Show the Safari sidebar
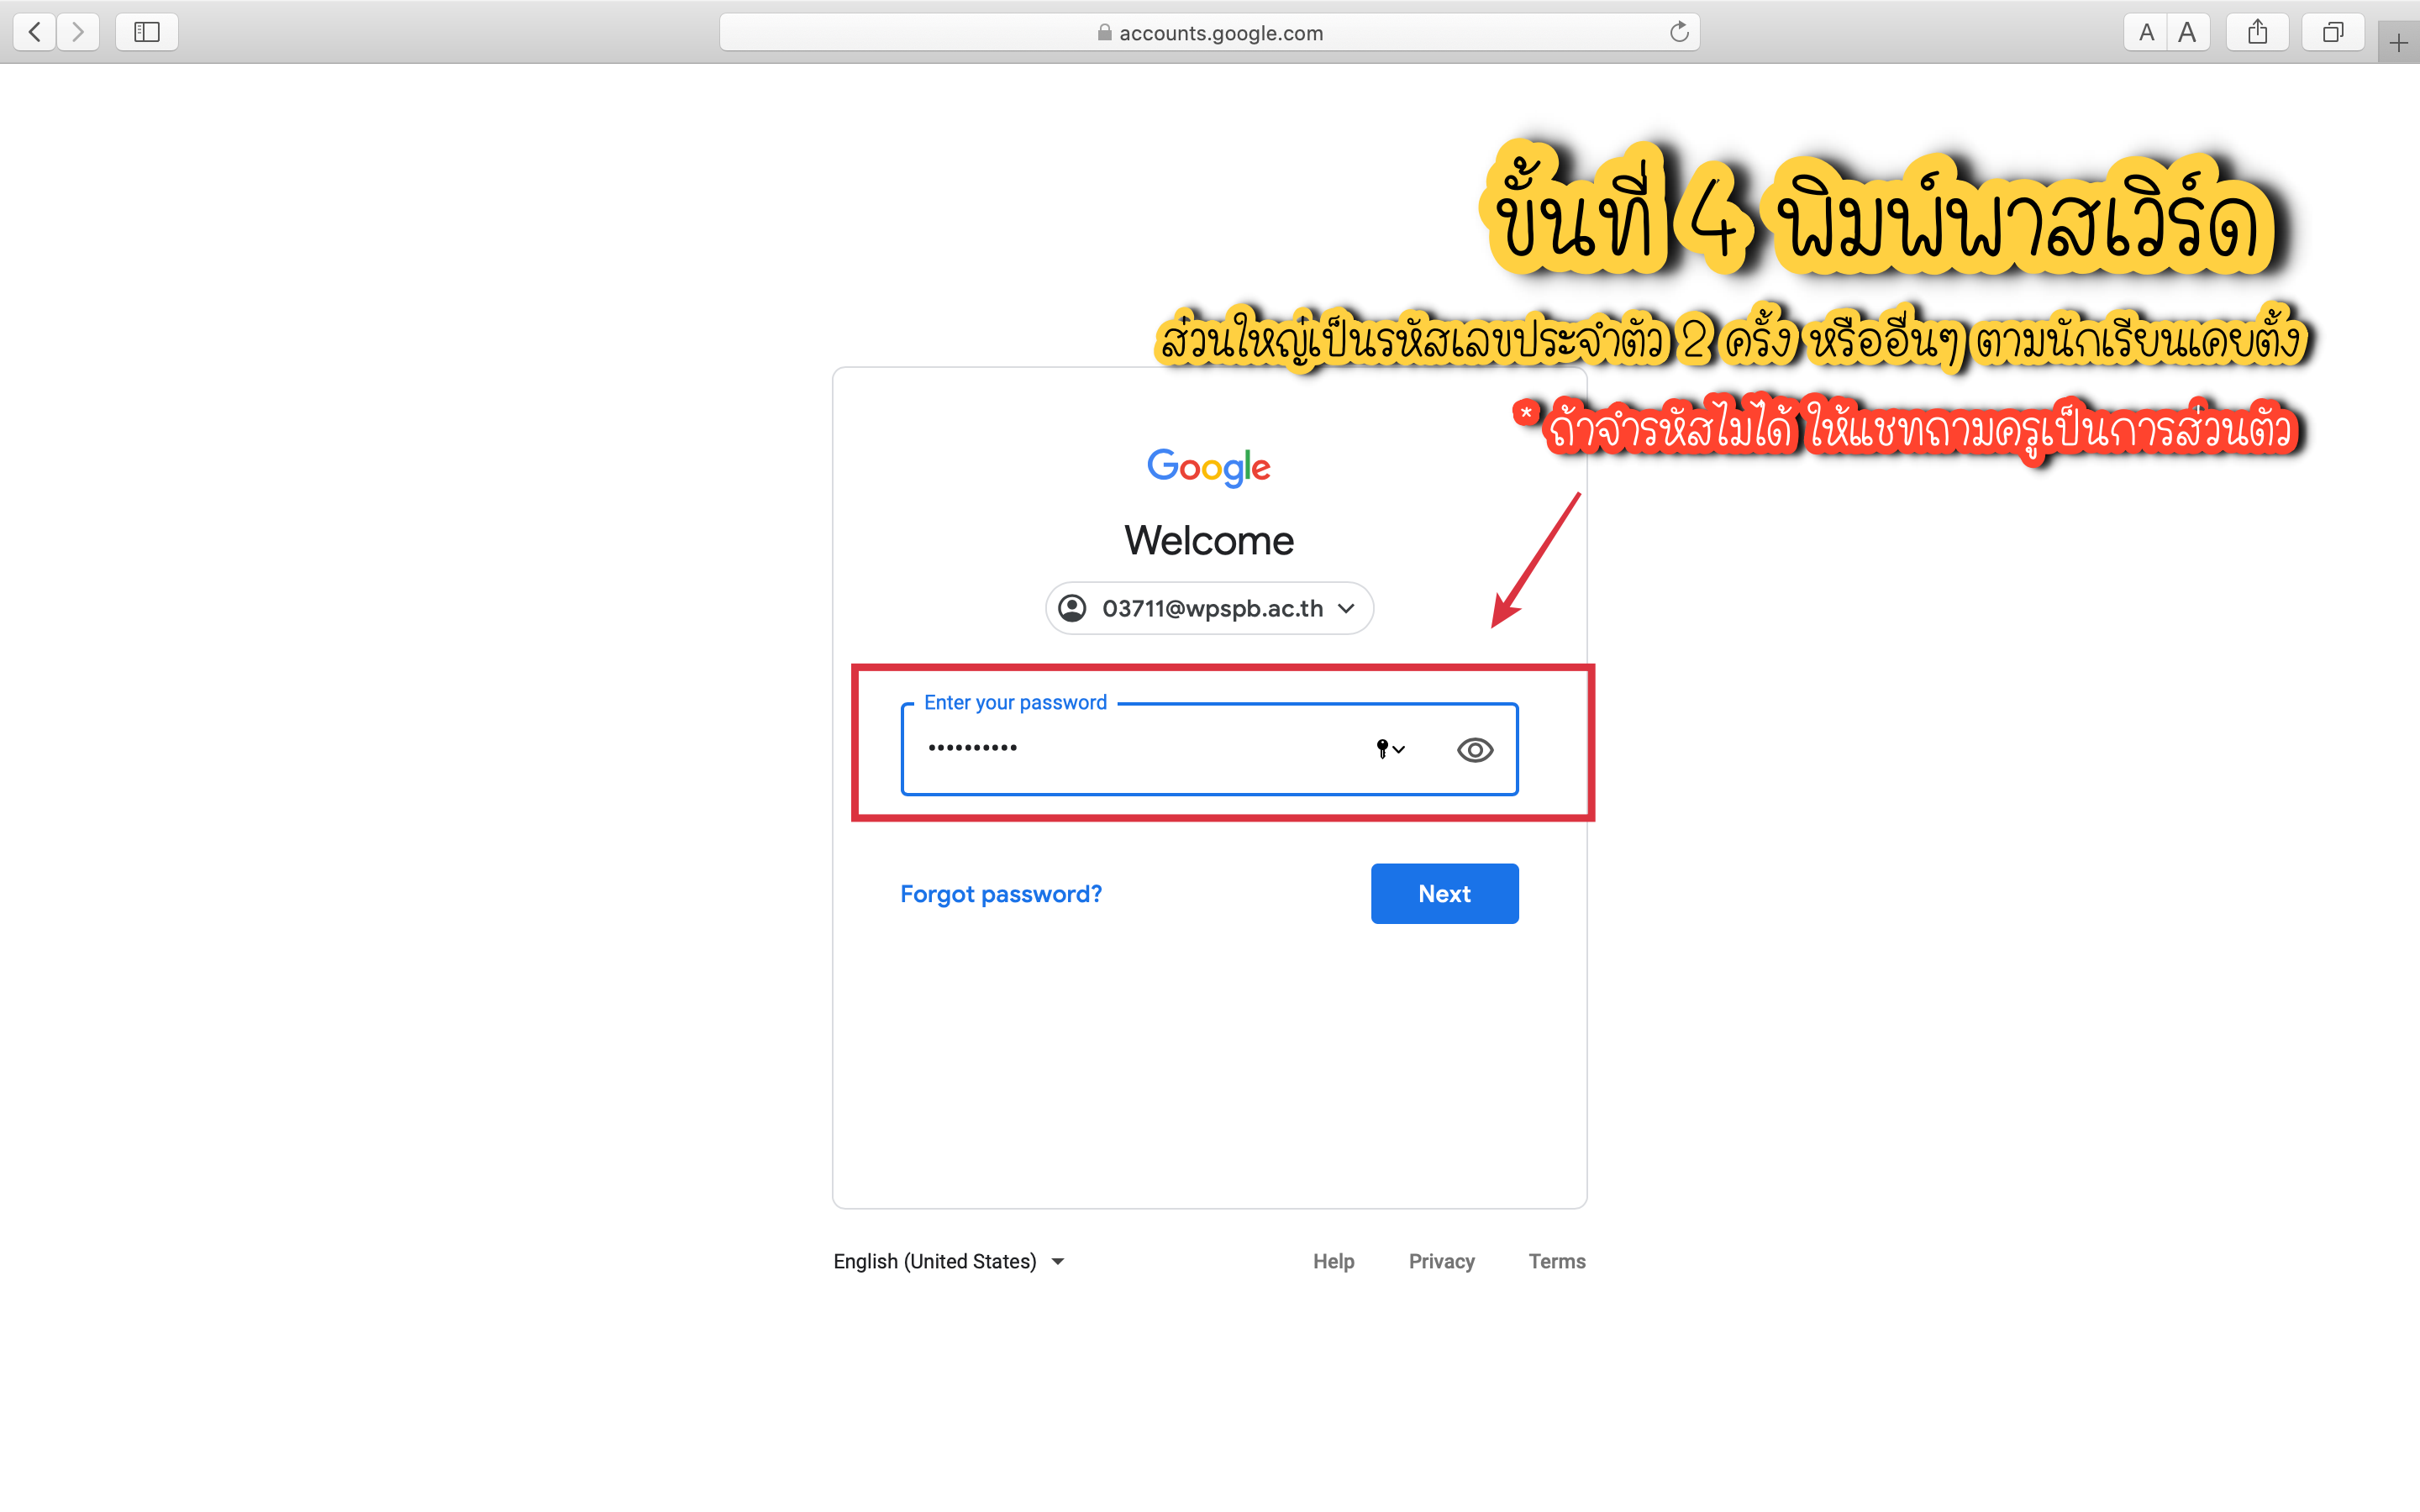The image size is (2420, 1512). 147,32
